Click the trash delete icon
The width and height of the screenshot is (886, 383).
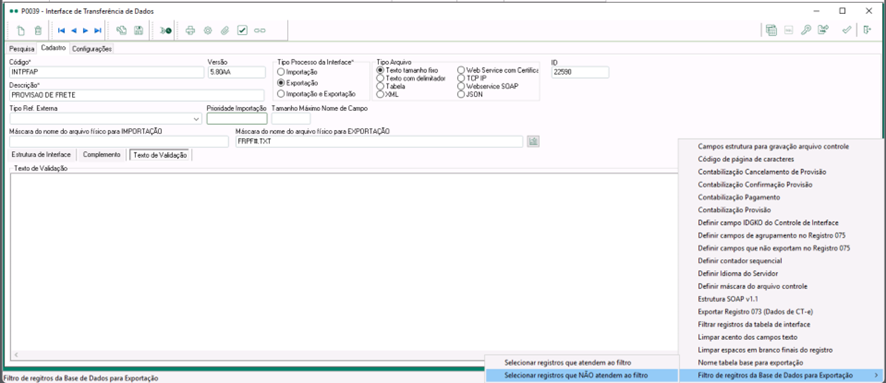pos(38,31)
